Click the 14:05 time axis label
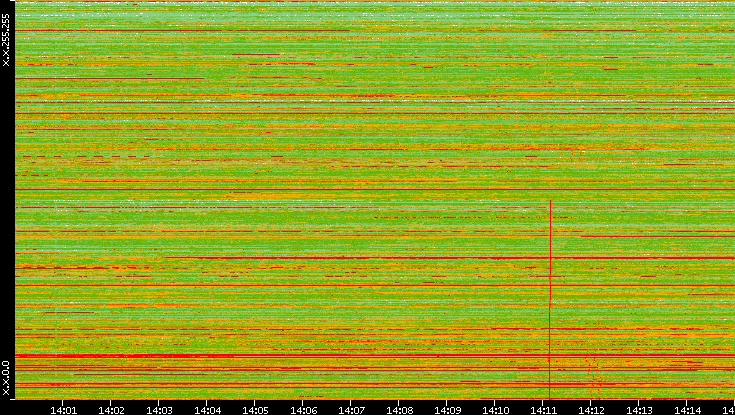 point(255,410)
